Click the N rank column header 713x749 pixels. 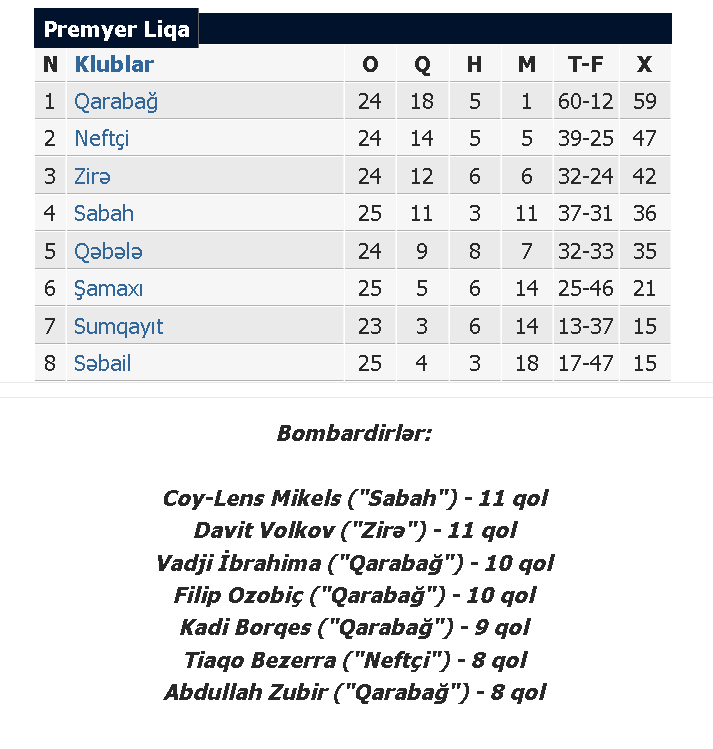pyautogui.click(x=50, y=64)
